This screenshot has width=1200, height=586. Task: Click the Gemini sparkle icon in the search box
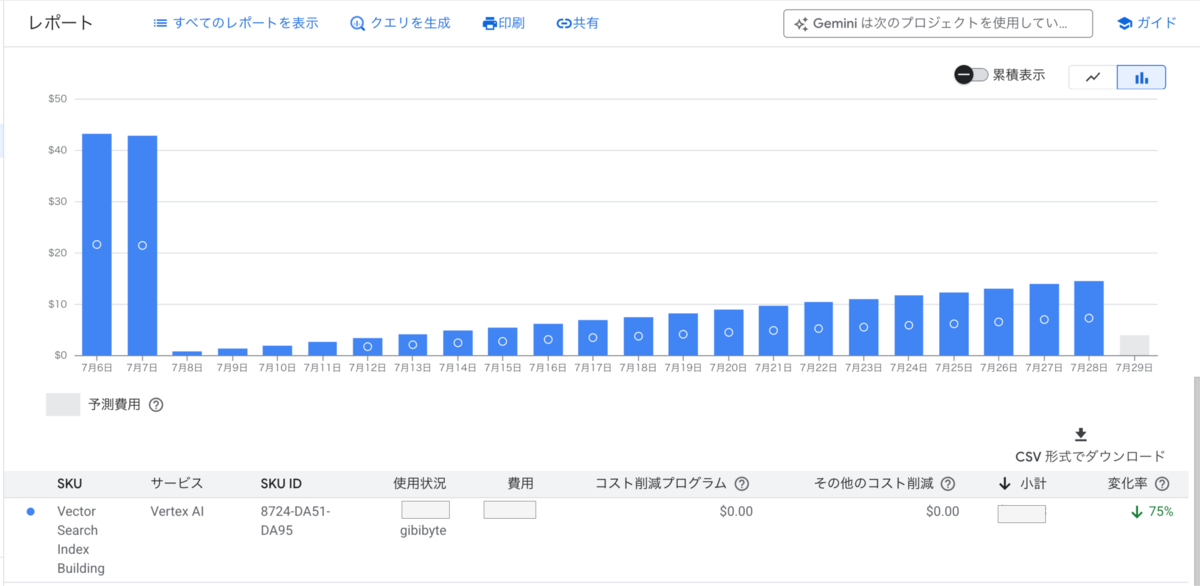pos(799,23)
